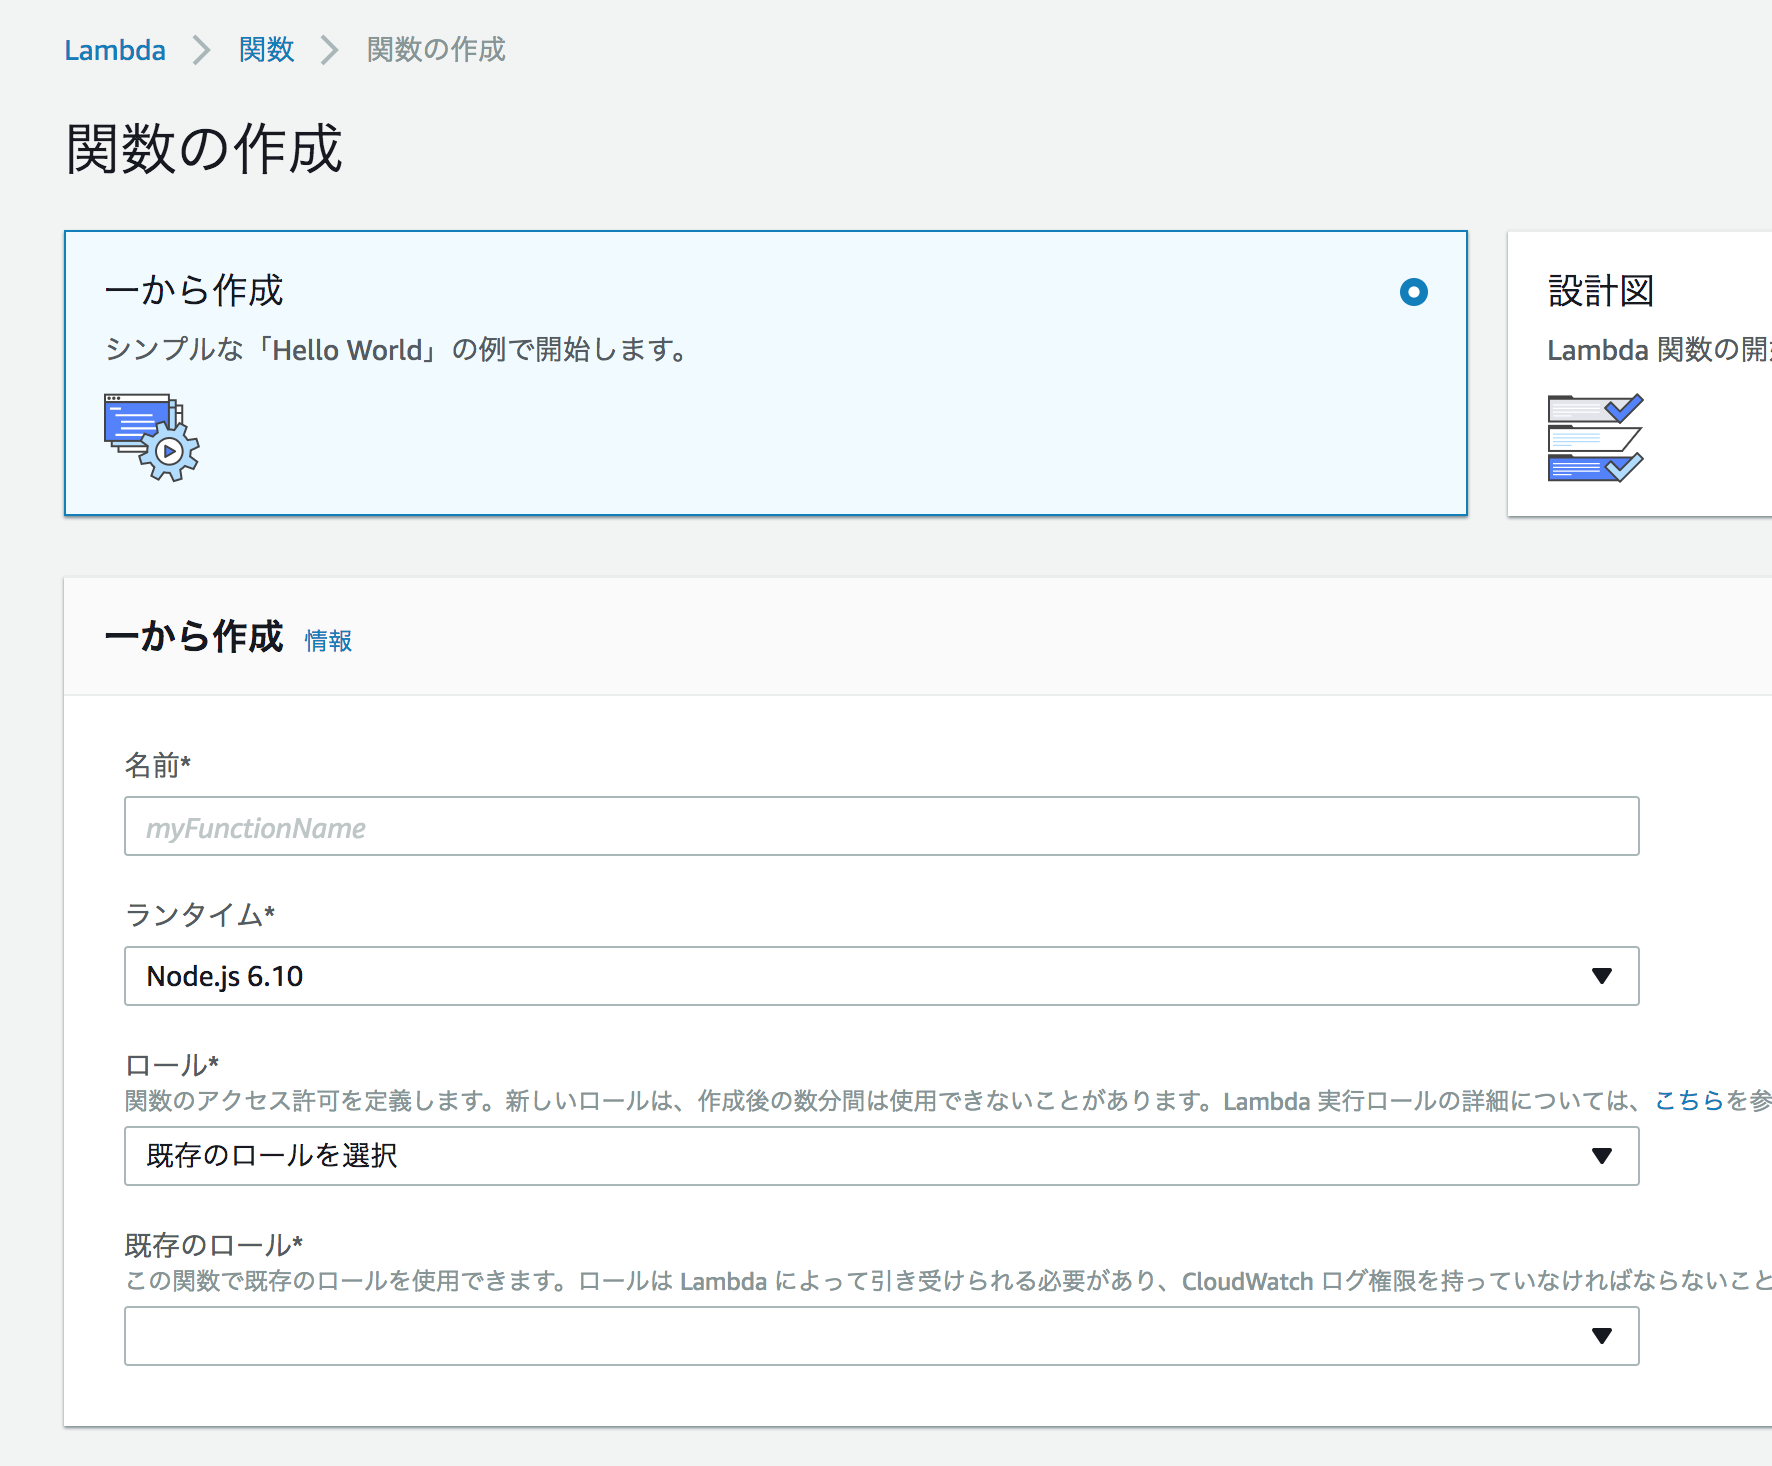
Task: Click the ロール* field label
Action: [x=172, y=1065]
